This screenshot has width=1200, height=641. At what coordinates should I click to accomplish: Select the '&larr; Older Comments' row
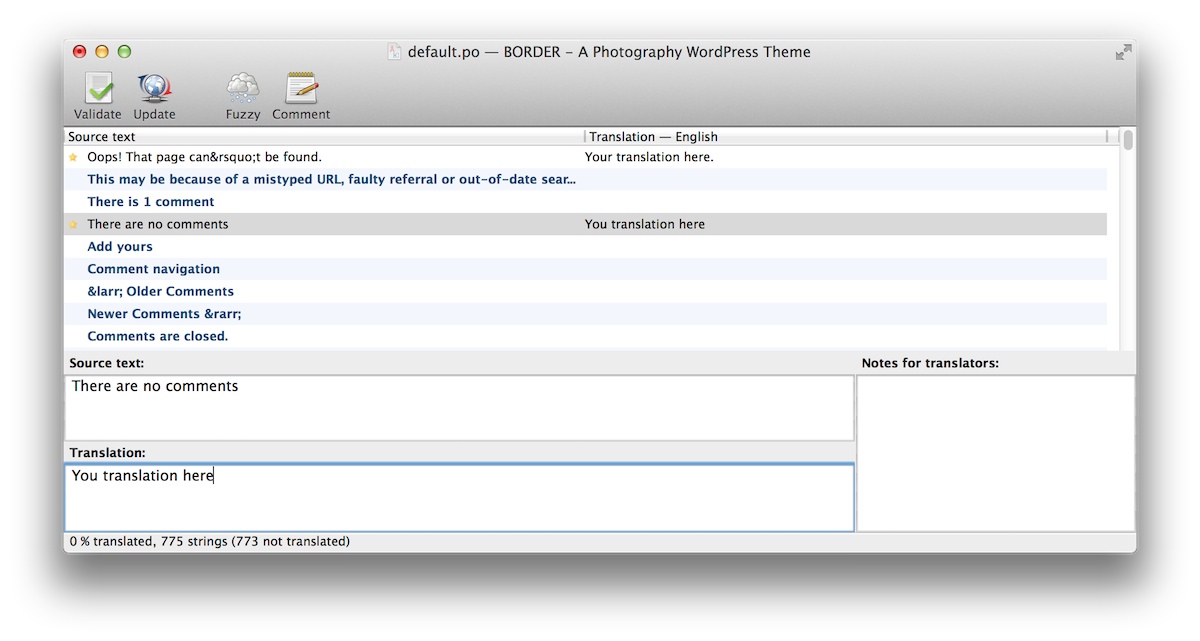(x=160, y=292)
